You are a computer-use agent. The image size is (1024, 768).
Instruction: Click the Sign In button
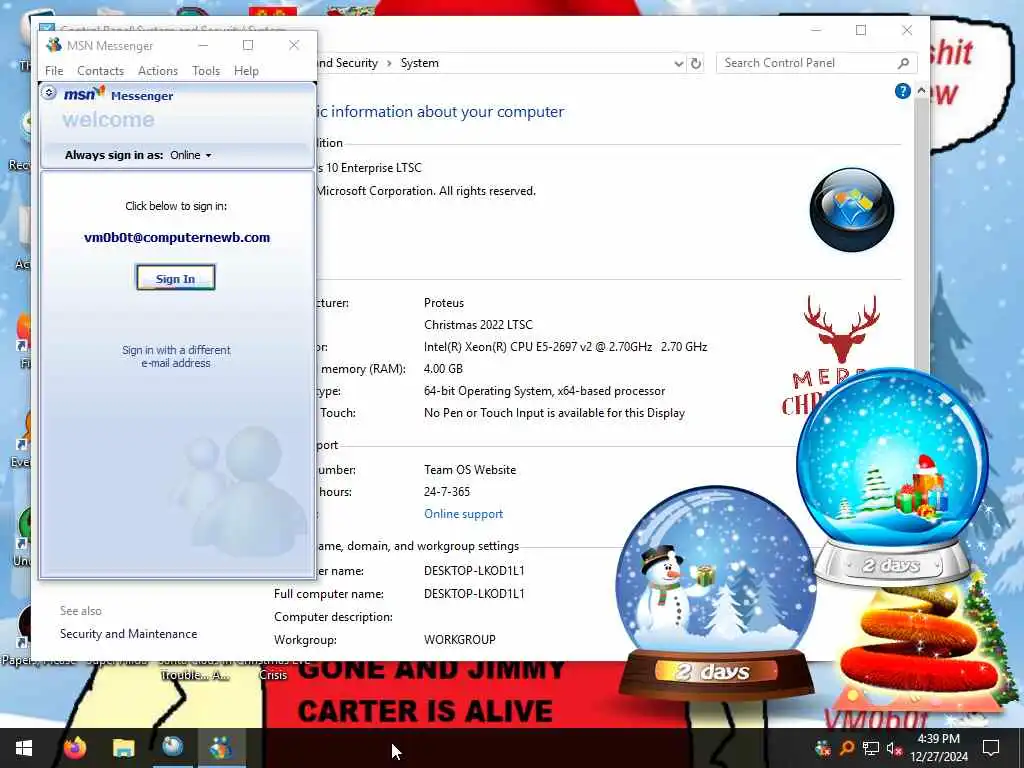175,278
